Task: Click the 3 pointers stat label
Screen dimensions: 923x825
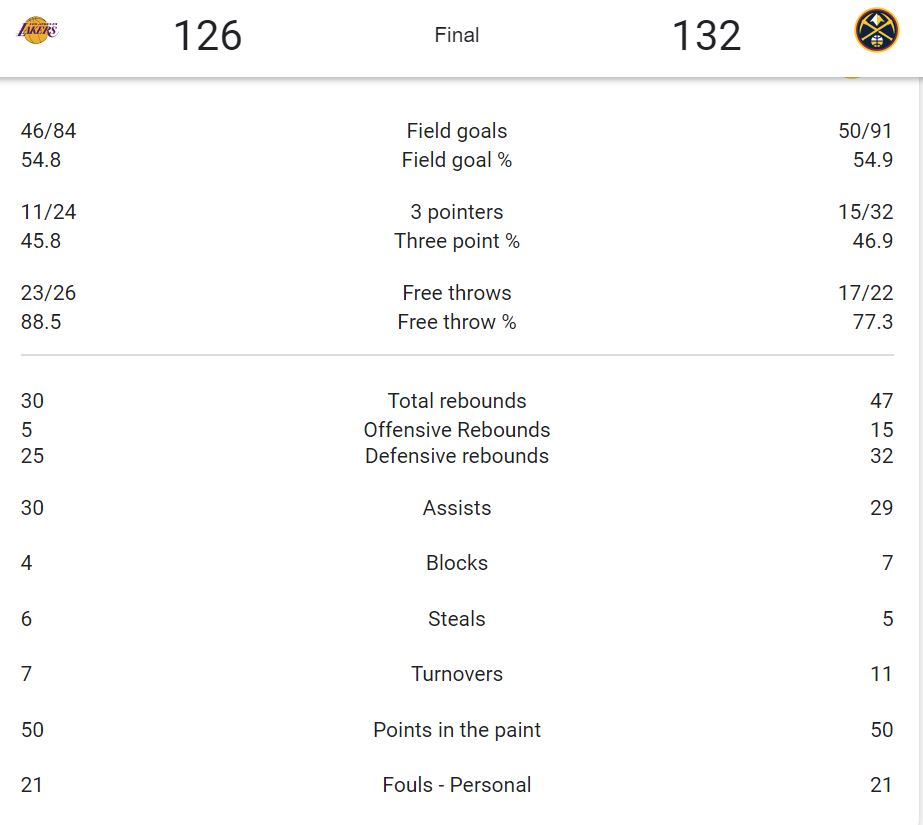Action: [x=457, y=212]
